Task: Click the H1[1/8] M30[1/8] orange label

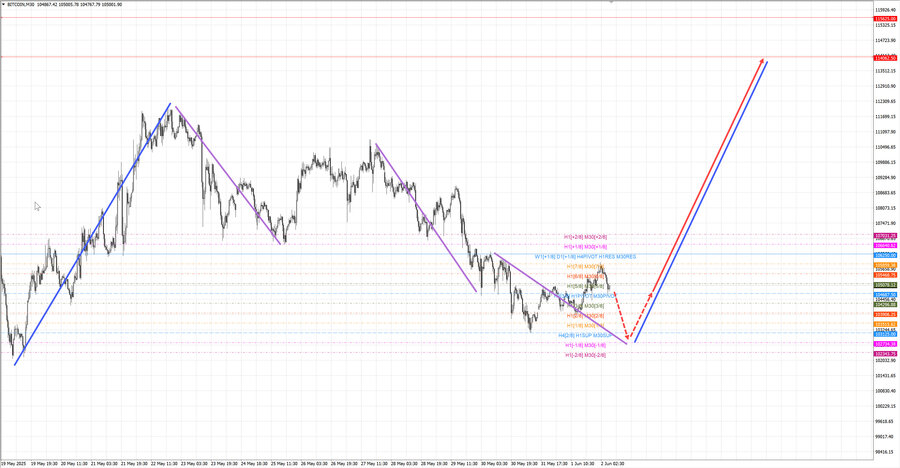Action: (585, 326)
